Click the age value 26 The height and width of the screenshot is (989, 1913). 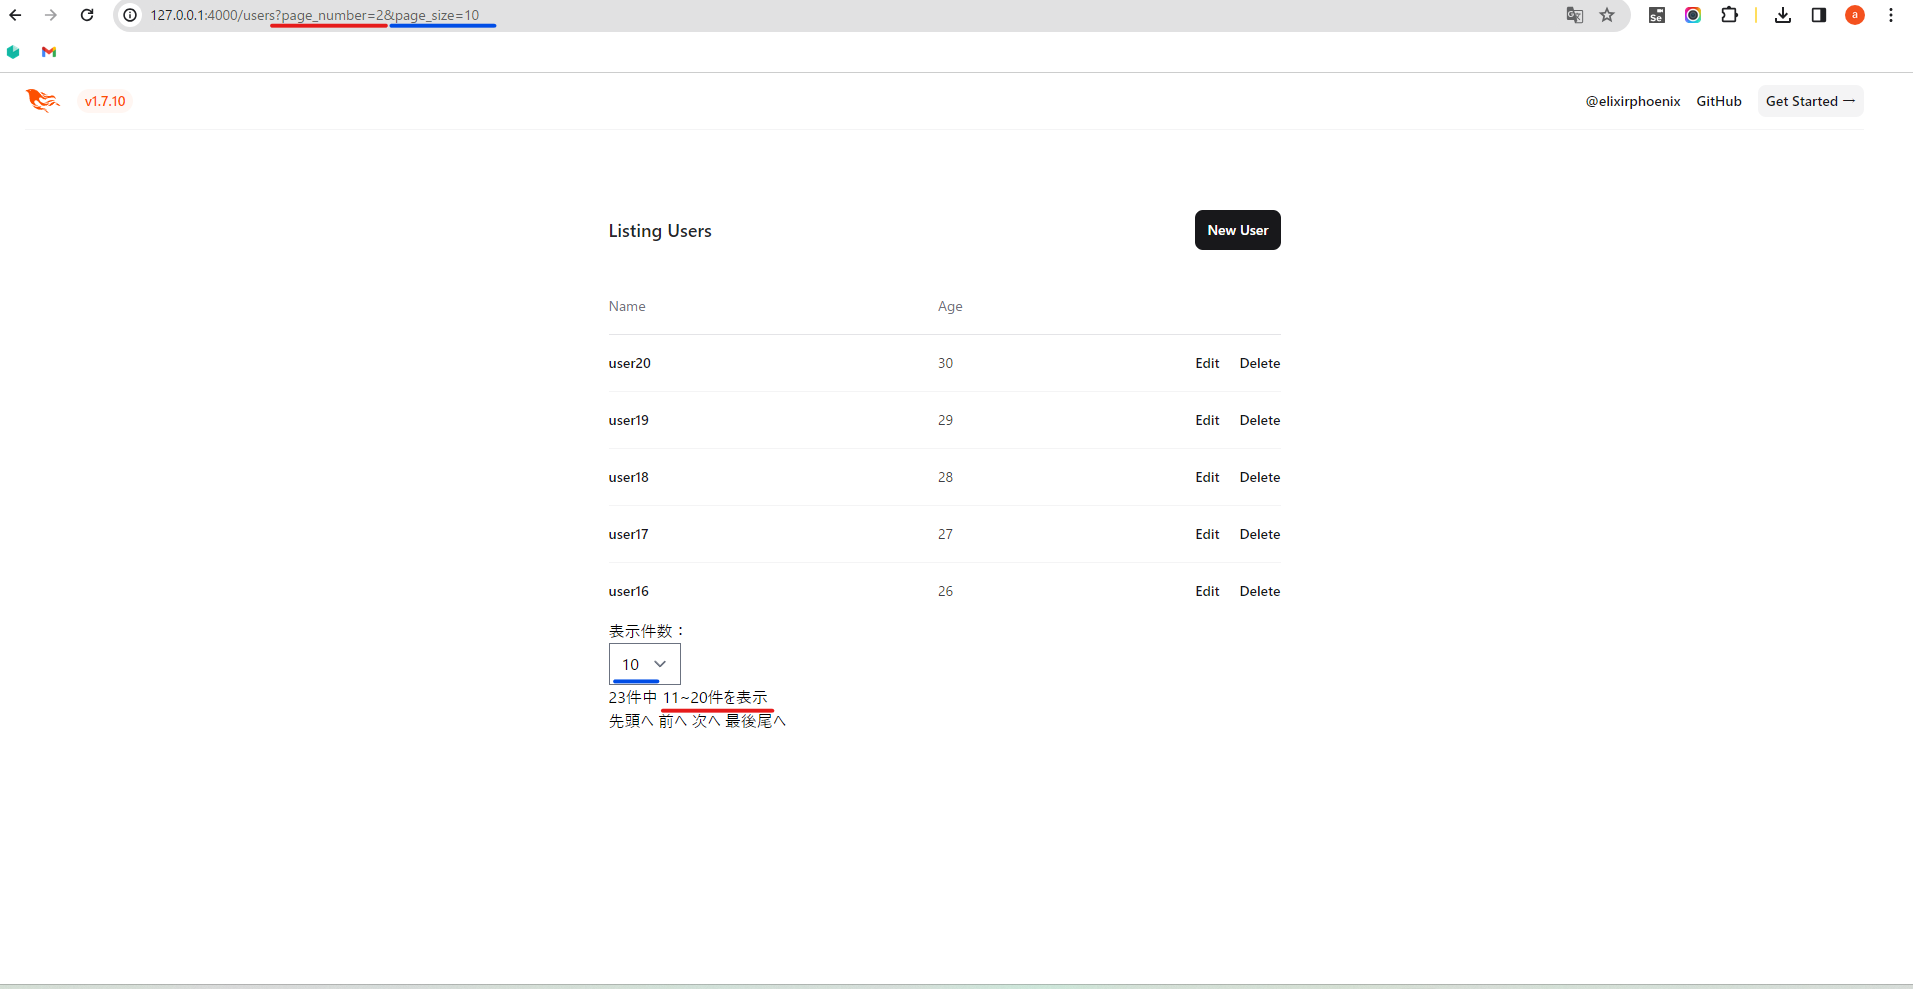[x=945, y=591]
